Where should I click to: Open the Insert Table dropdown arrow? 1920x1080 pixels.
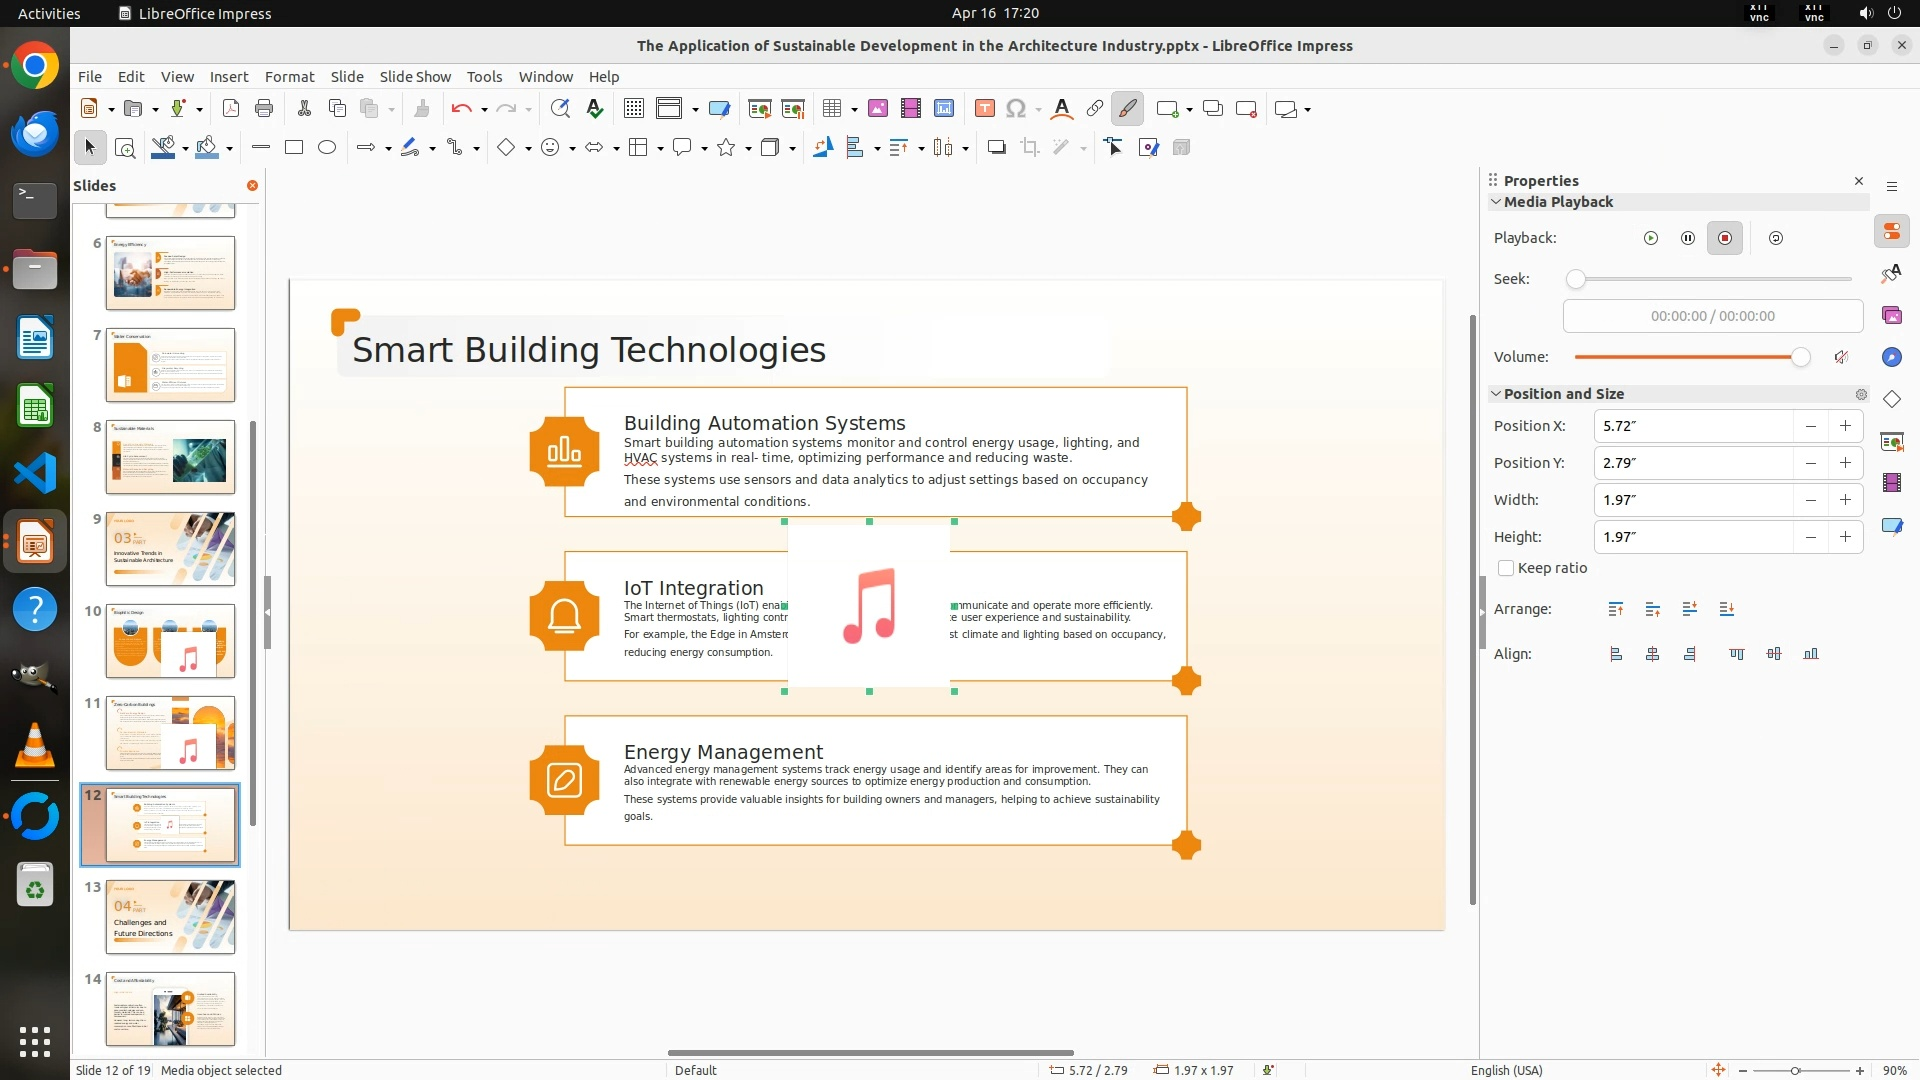(854, 109)
